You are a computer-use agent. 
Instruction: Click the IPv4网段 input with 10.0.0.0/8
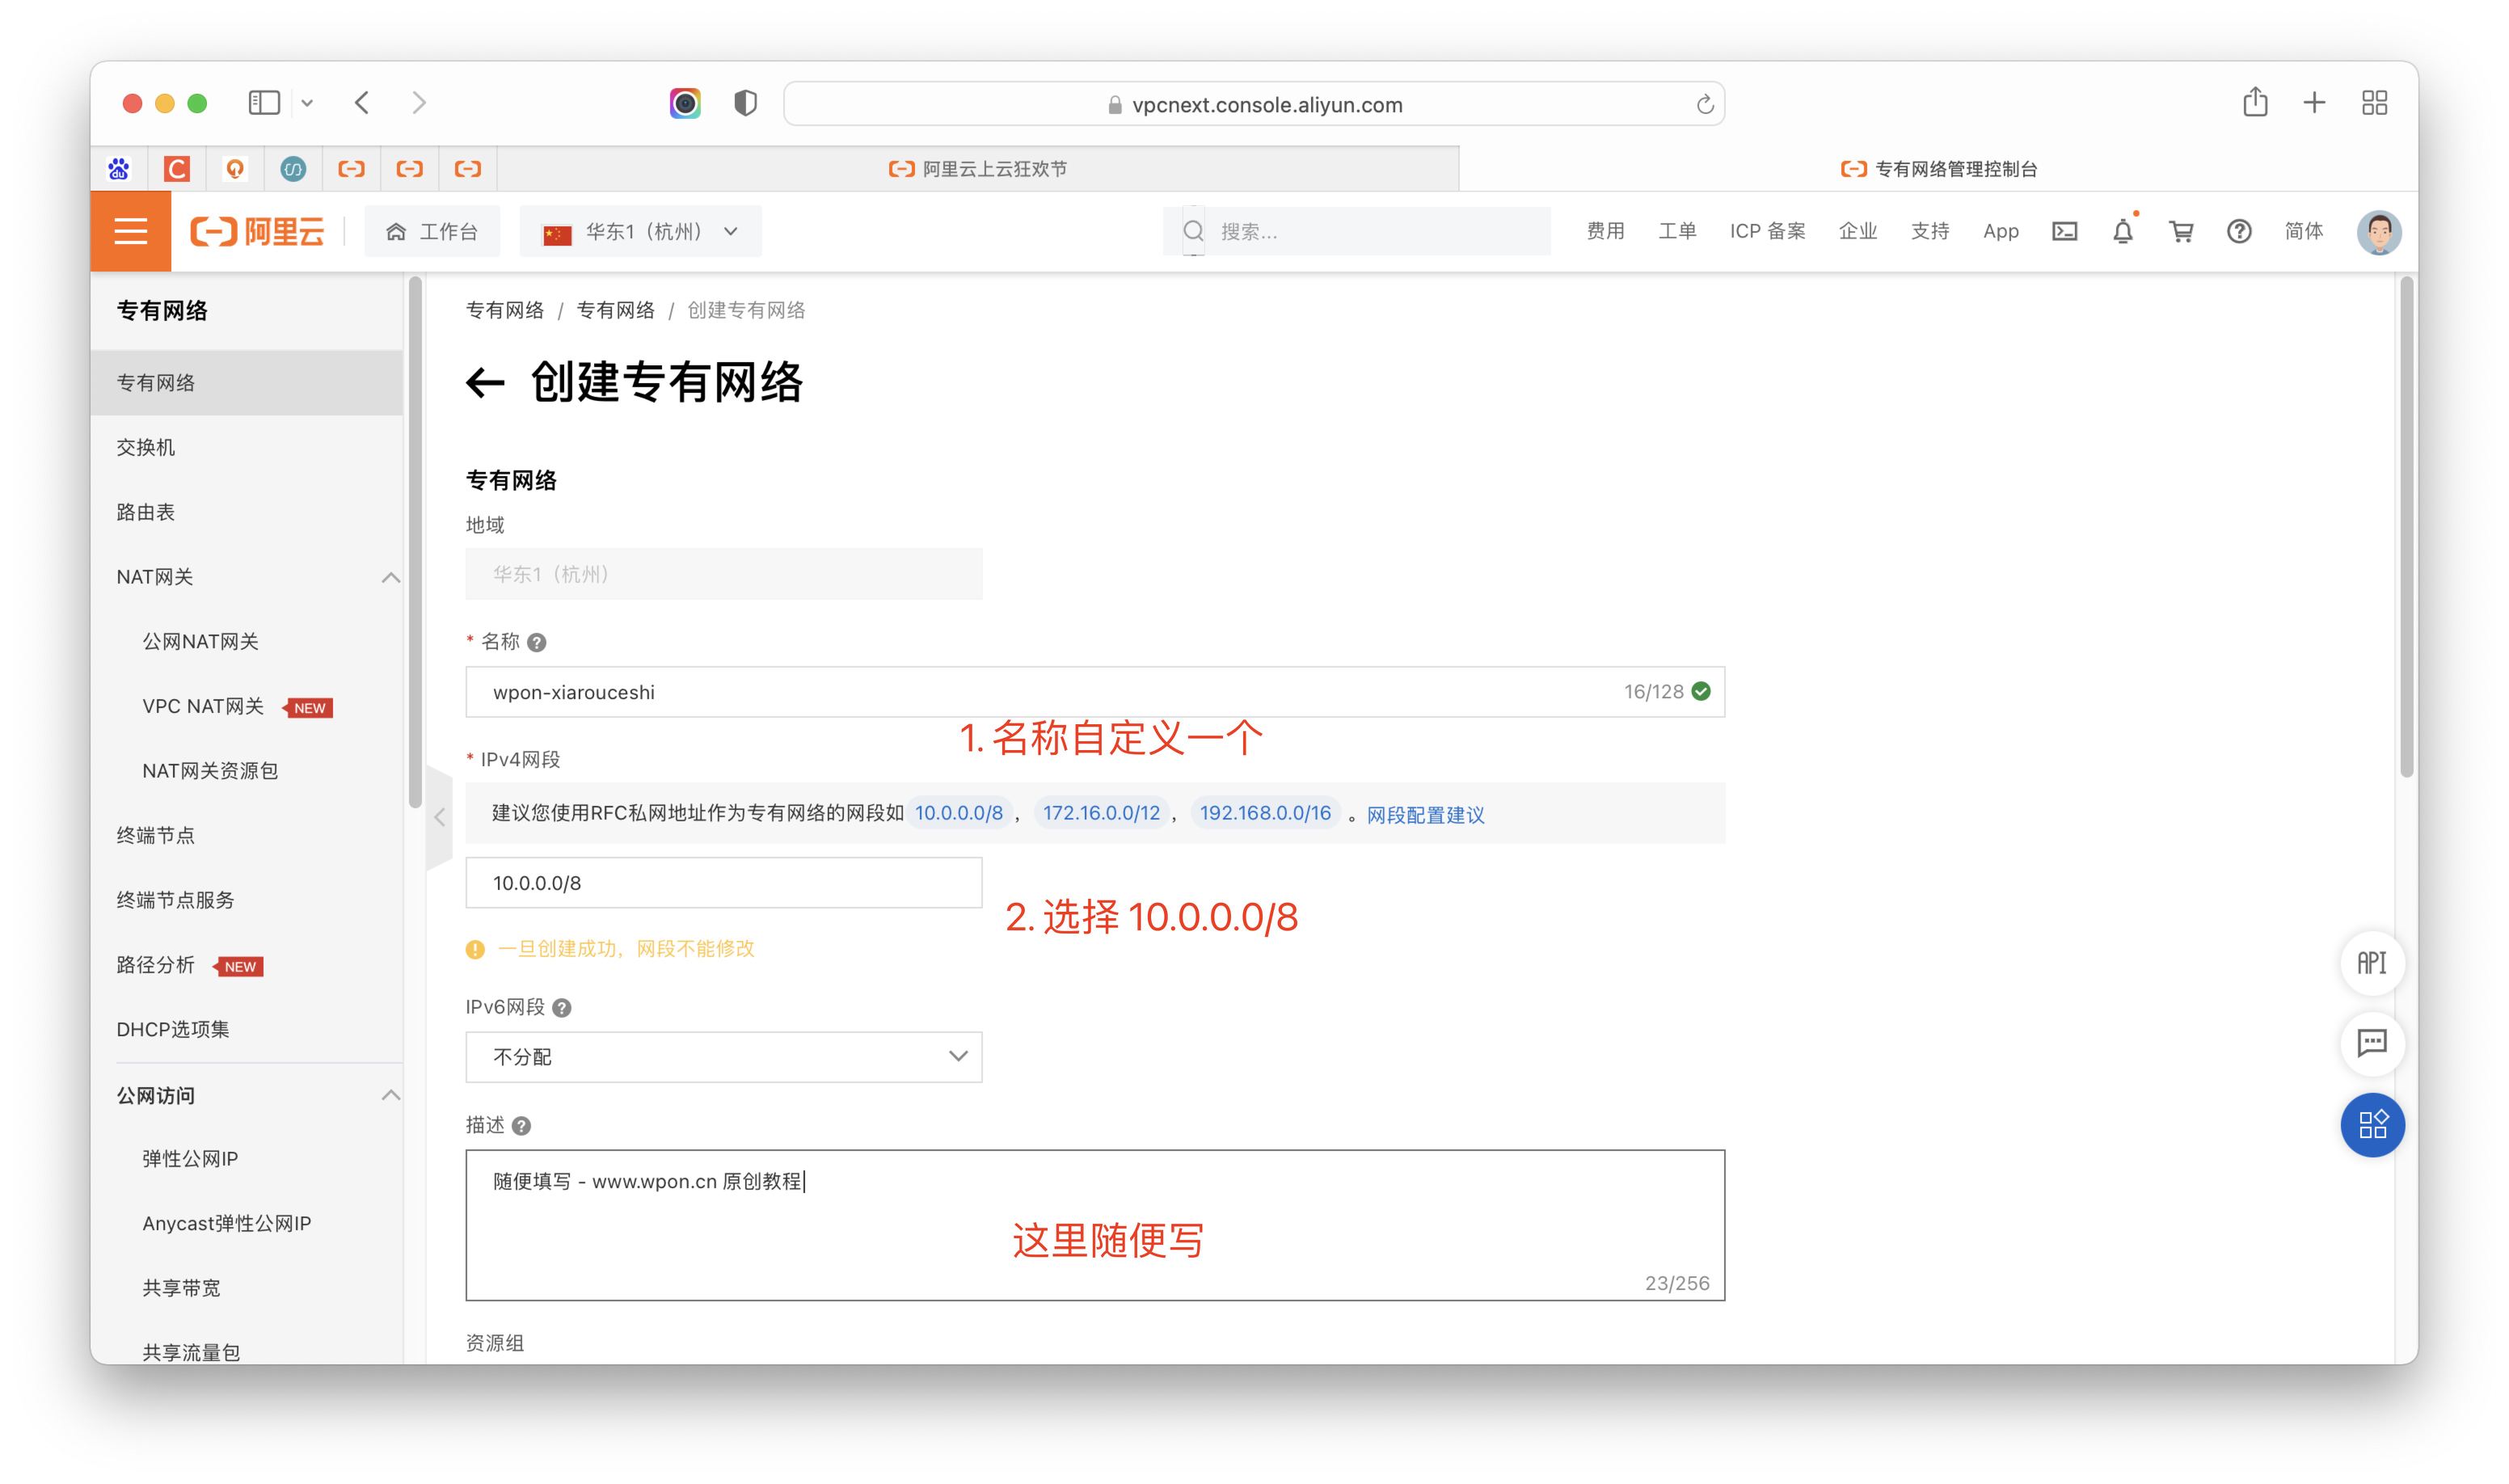coord(723,882)
